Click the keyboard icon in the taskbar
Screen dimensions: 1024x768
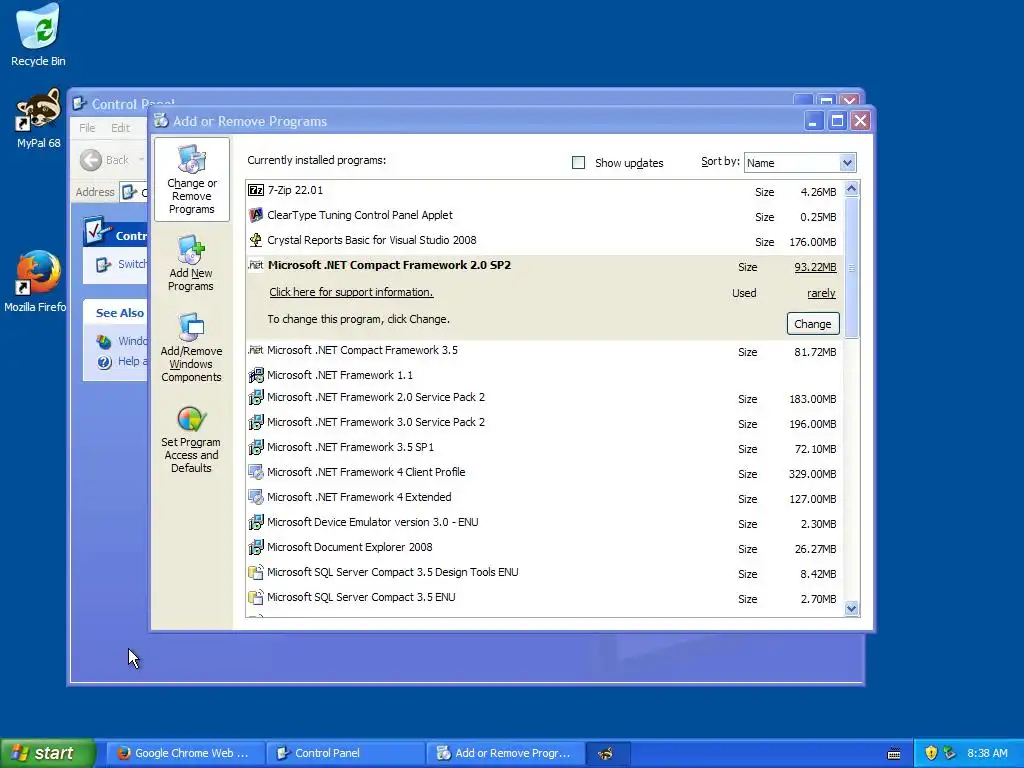pos(894,754)
